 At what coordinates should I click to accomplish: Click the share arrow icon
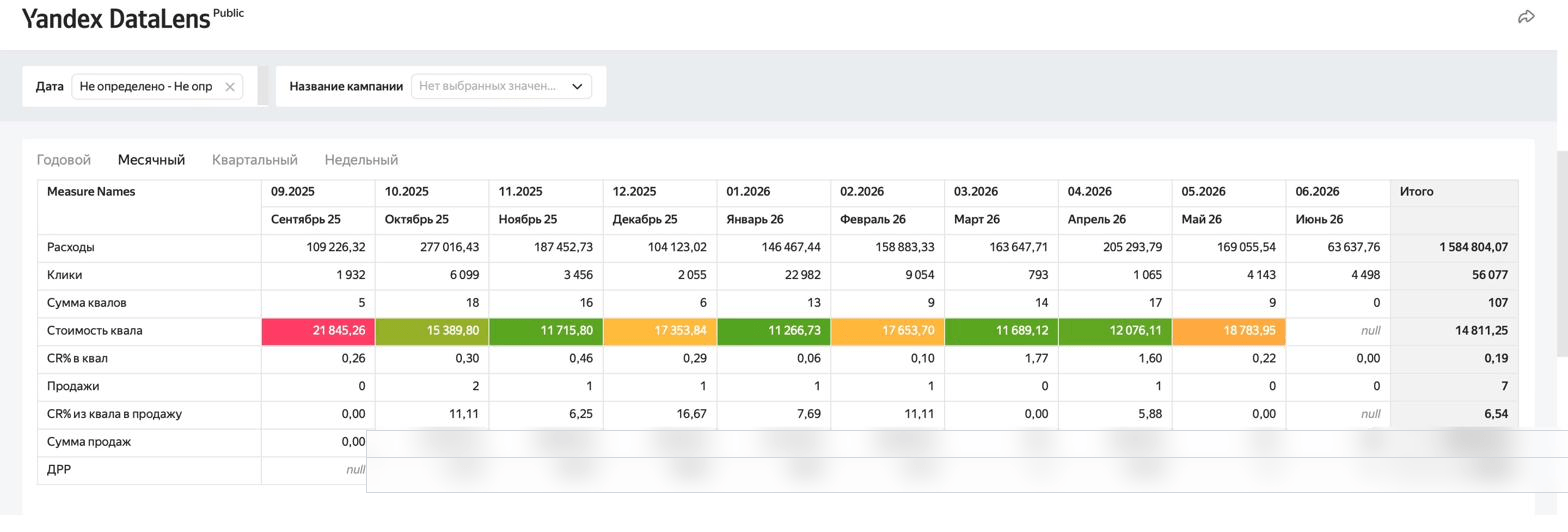click(x=1526, y=17)
